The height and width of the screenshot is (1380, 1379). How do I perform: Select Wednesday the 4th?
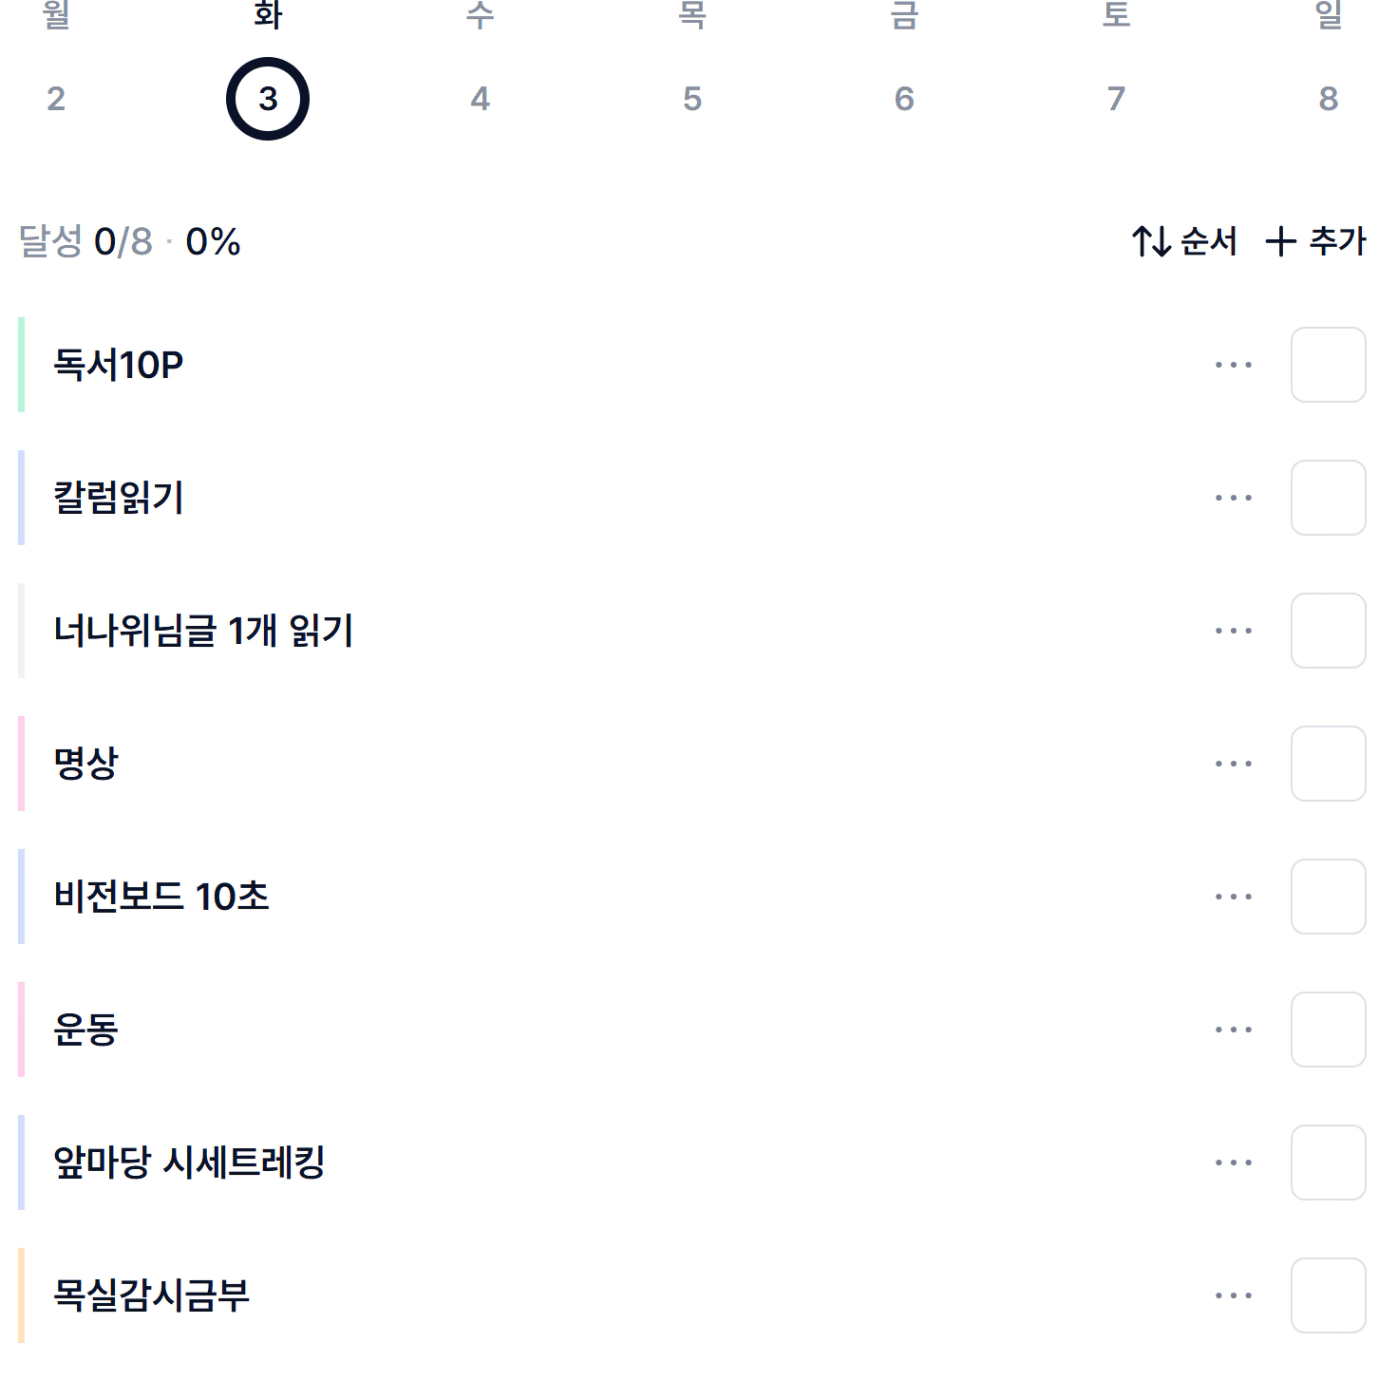click(x=480, y=98)
